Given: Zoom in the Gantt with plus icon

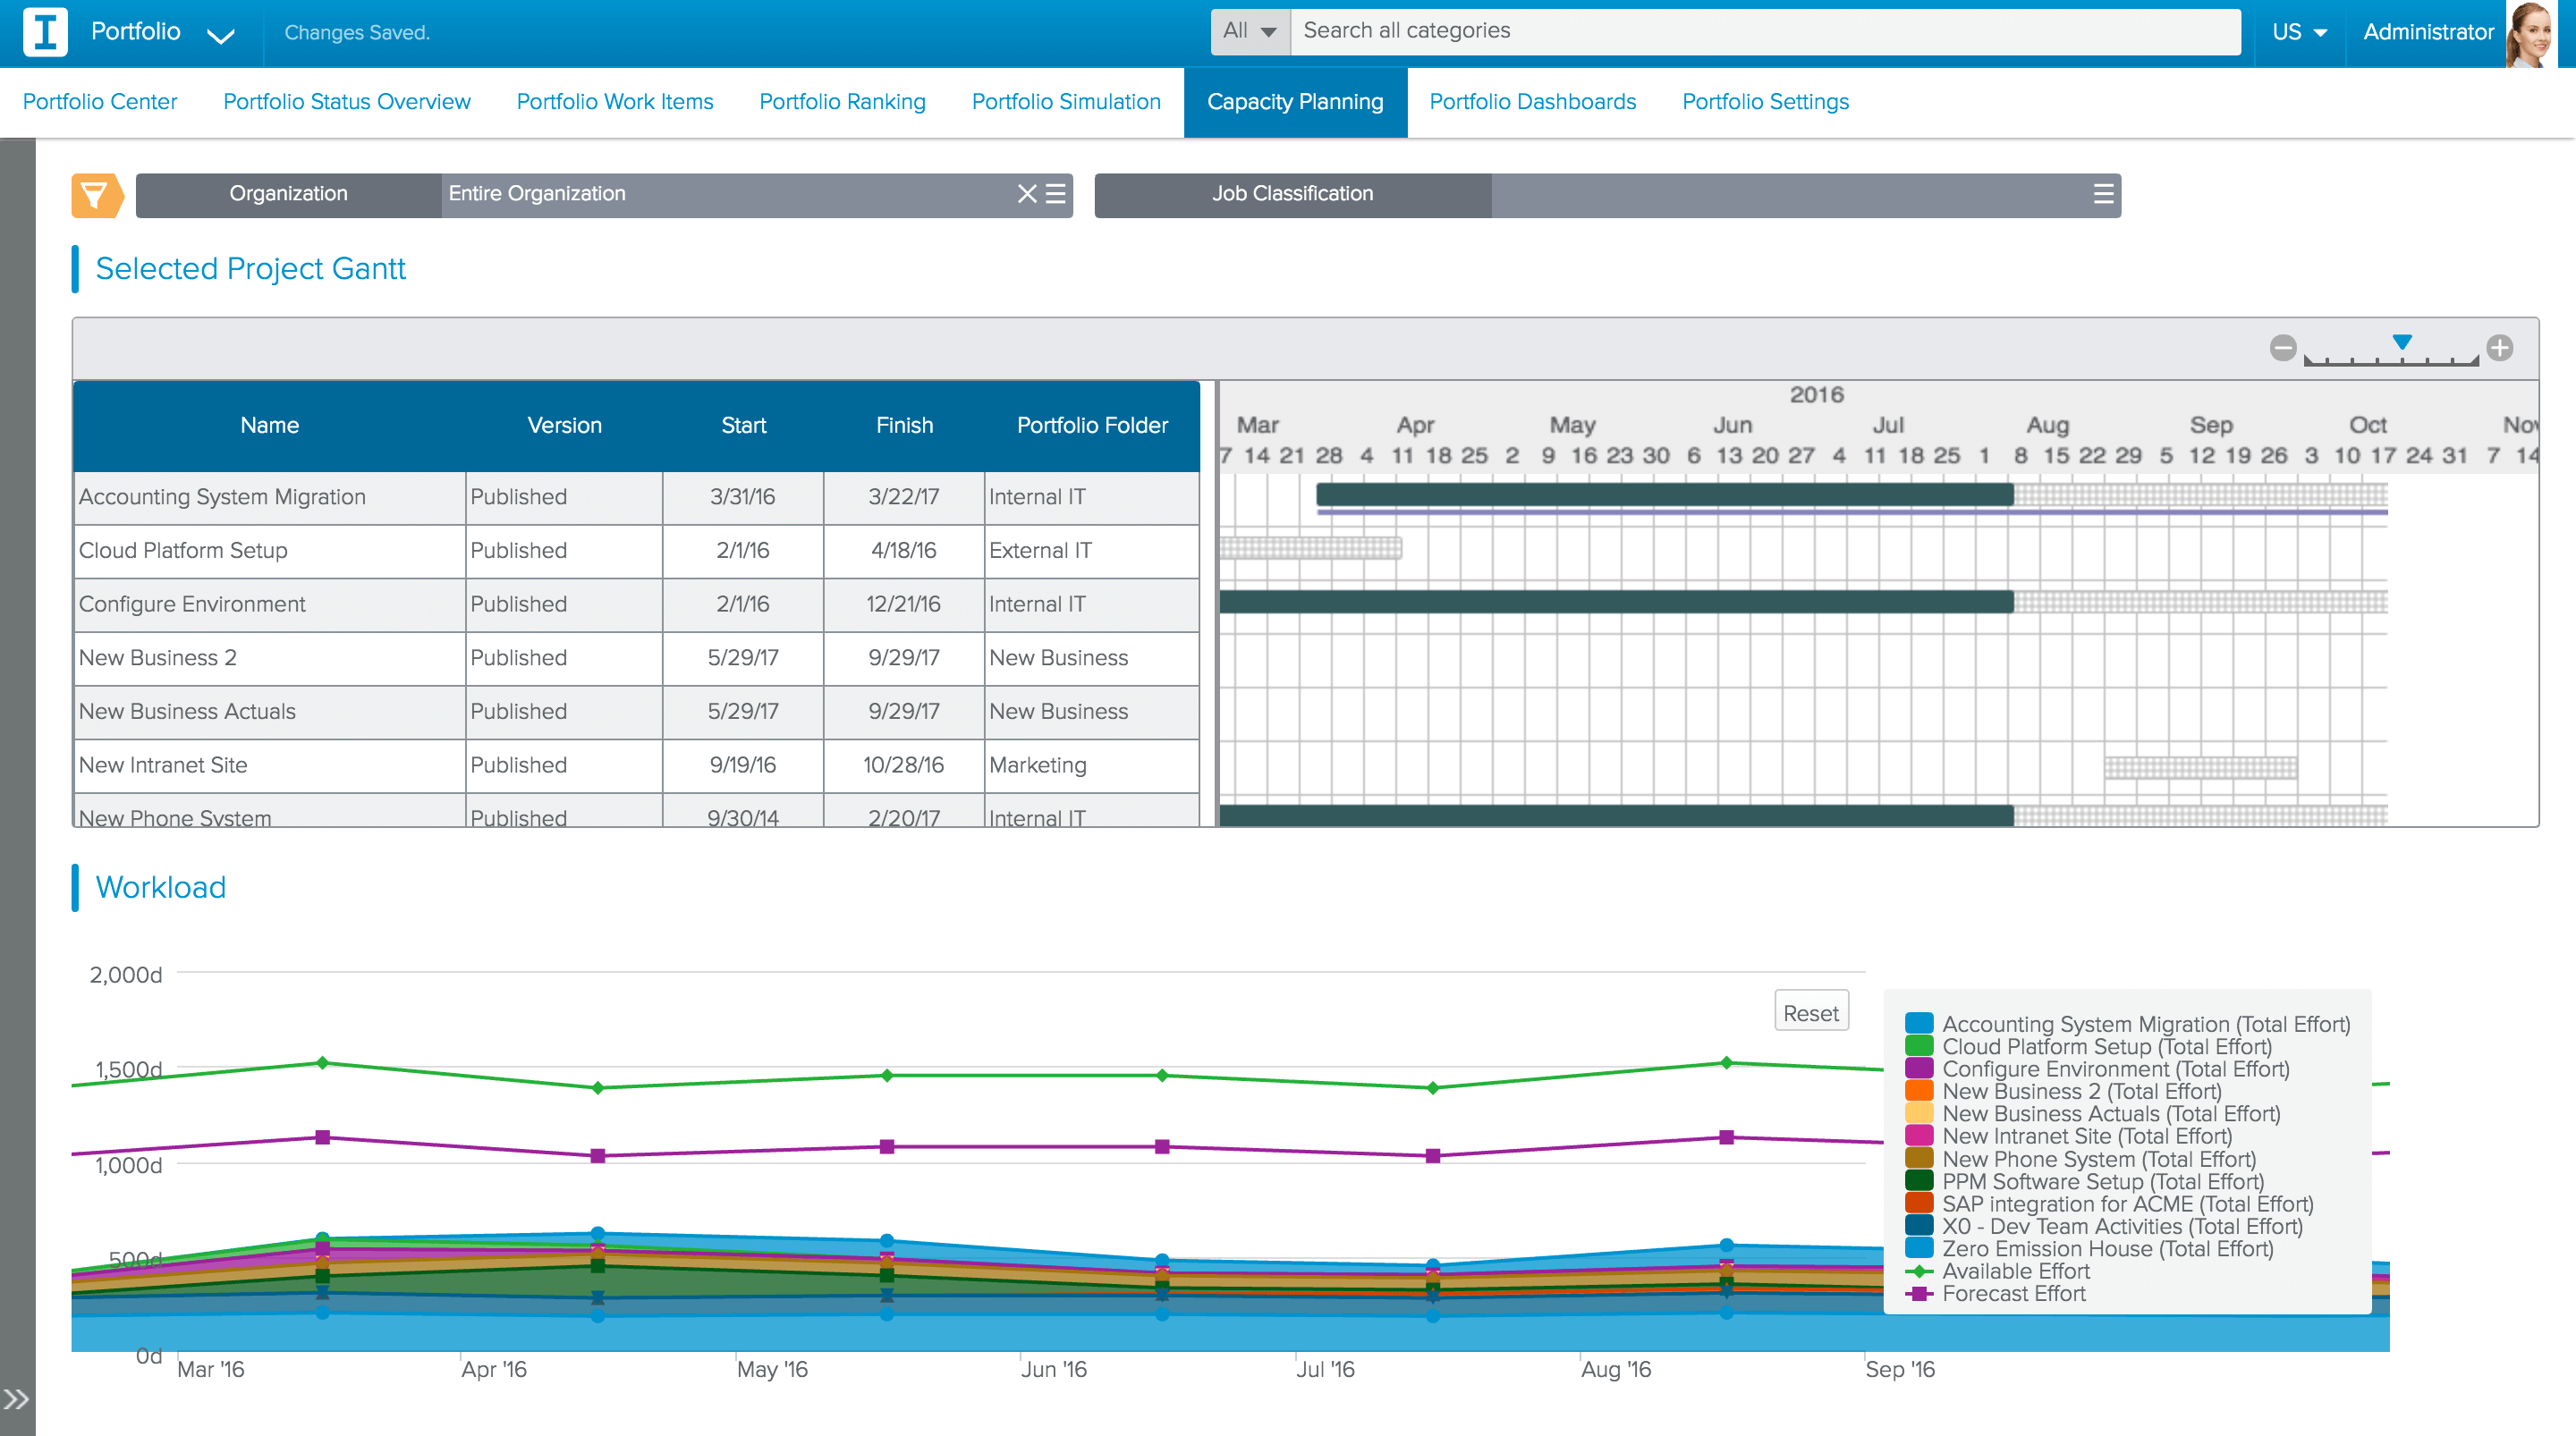Looking at the screenshot, I should pyautogui.click(x=2499, y=348).
